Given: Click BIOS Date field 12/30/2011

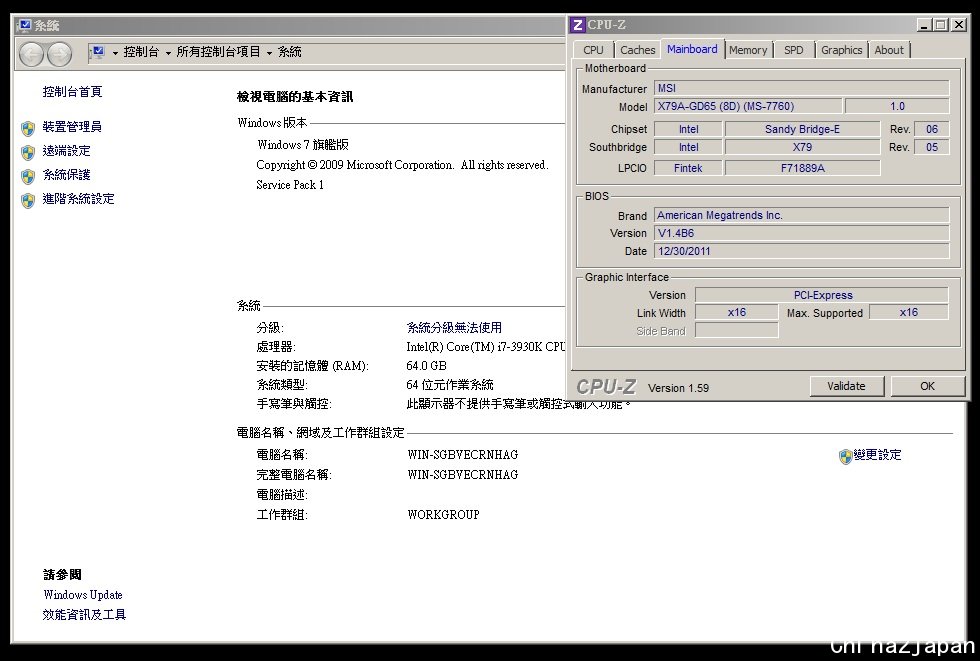Looking at the screenshot, I should [x=801, y=251].
